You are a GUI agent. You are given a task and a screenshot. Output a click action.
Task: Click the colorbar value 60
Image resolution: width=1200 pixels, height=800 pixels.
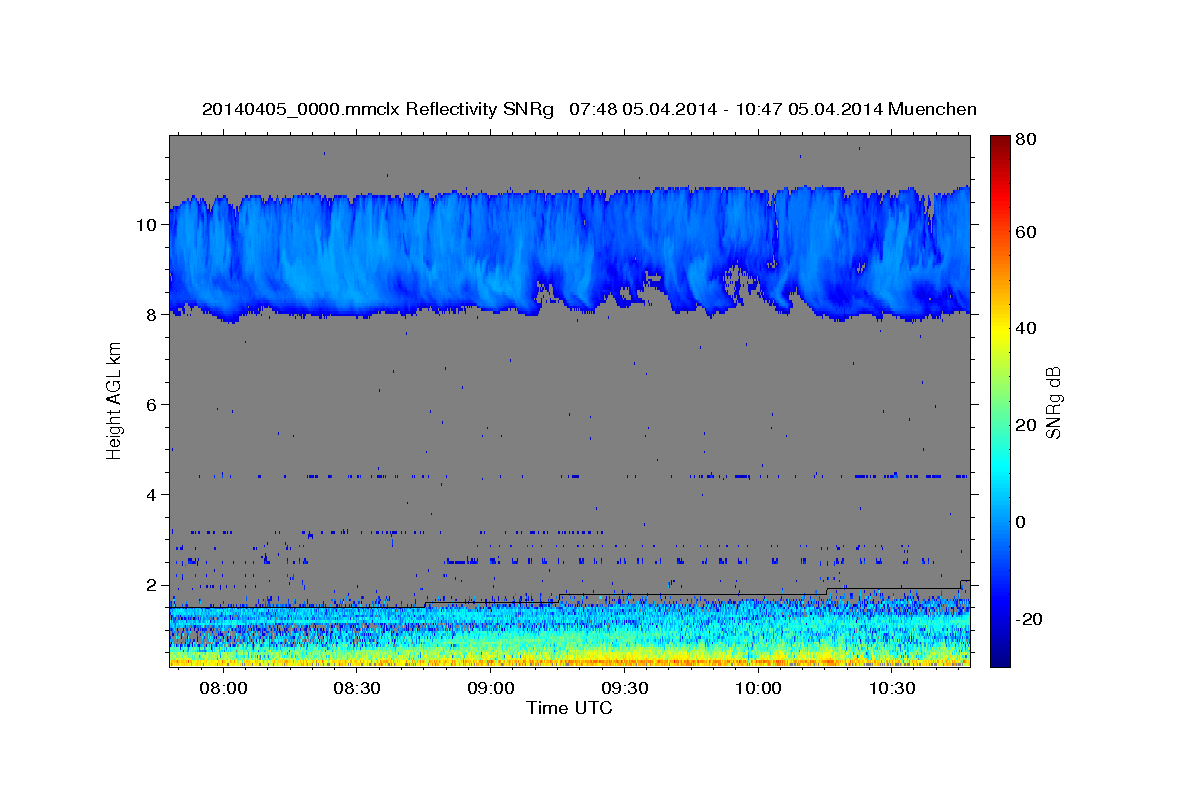coord(1025,232)
